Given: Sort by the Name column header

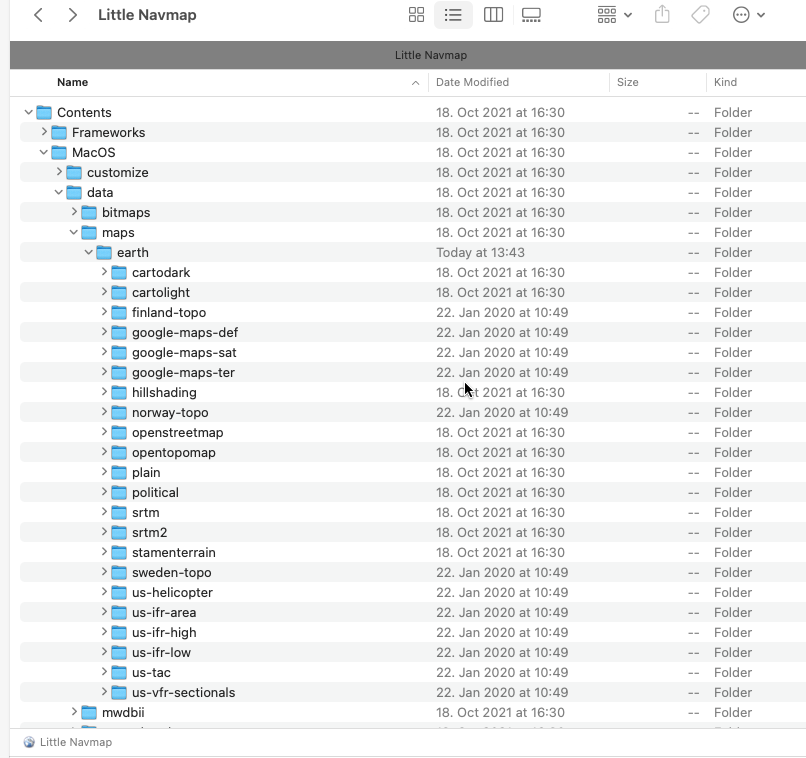Looking at the screenshot, I should click(72, 82).
